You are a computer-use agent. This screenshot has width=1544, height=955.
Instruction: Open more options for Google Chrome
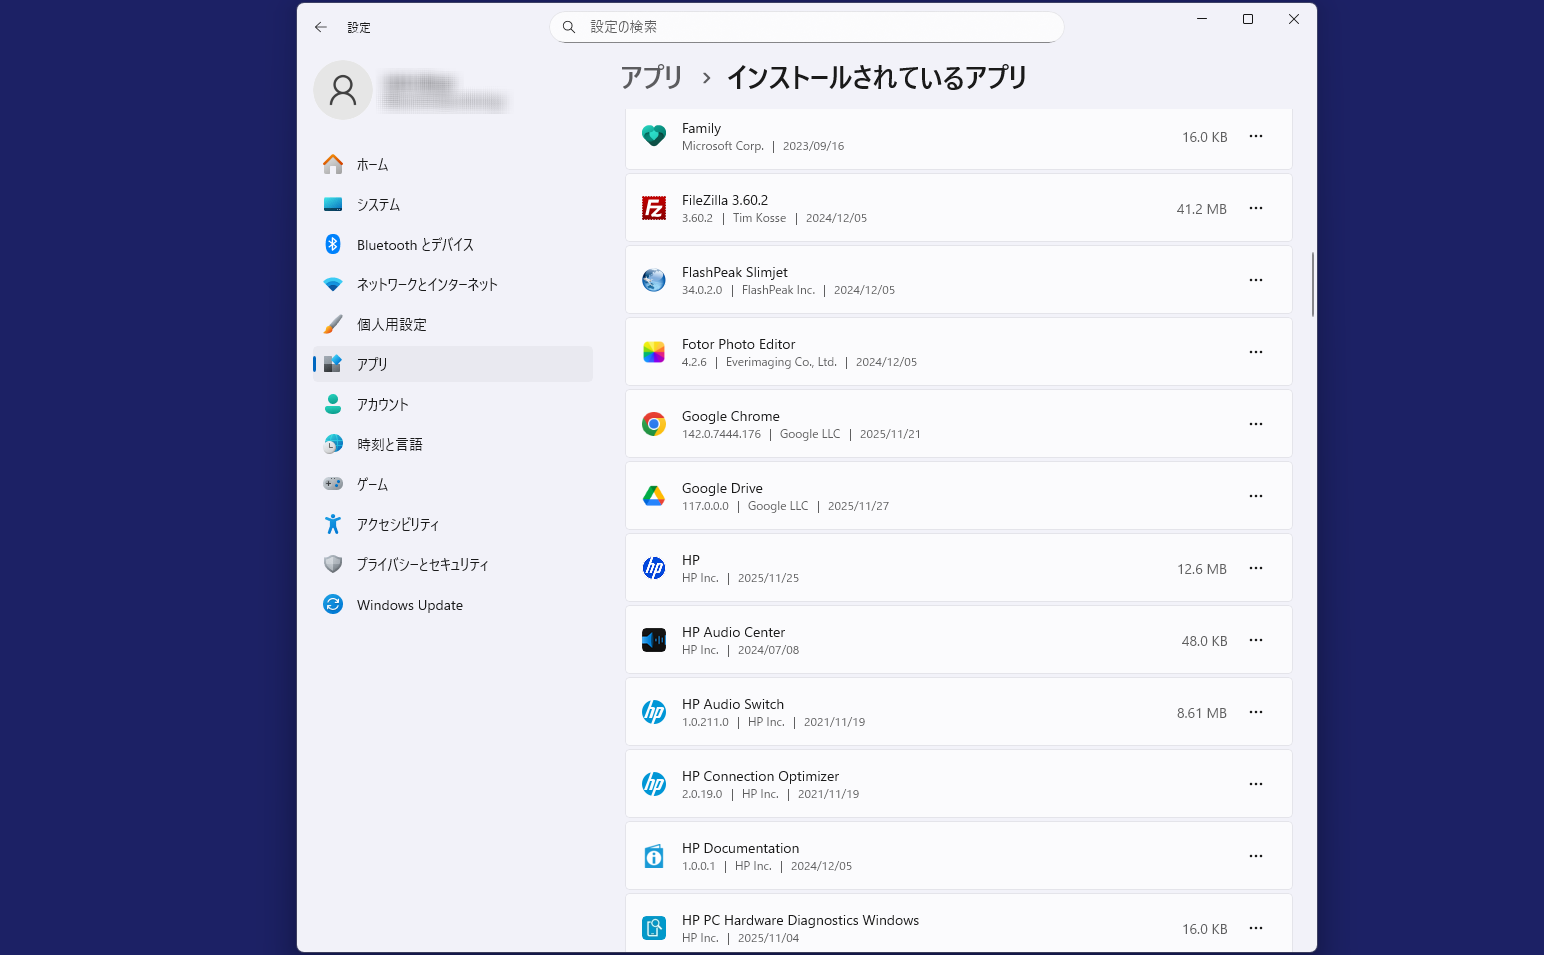[x=1256, y=424]
